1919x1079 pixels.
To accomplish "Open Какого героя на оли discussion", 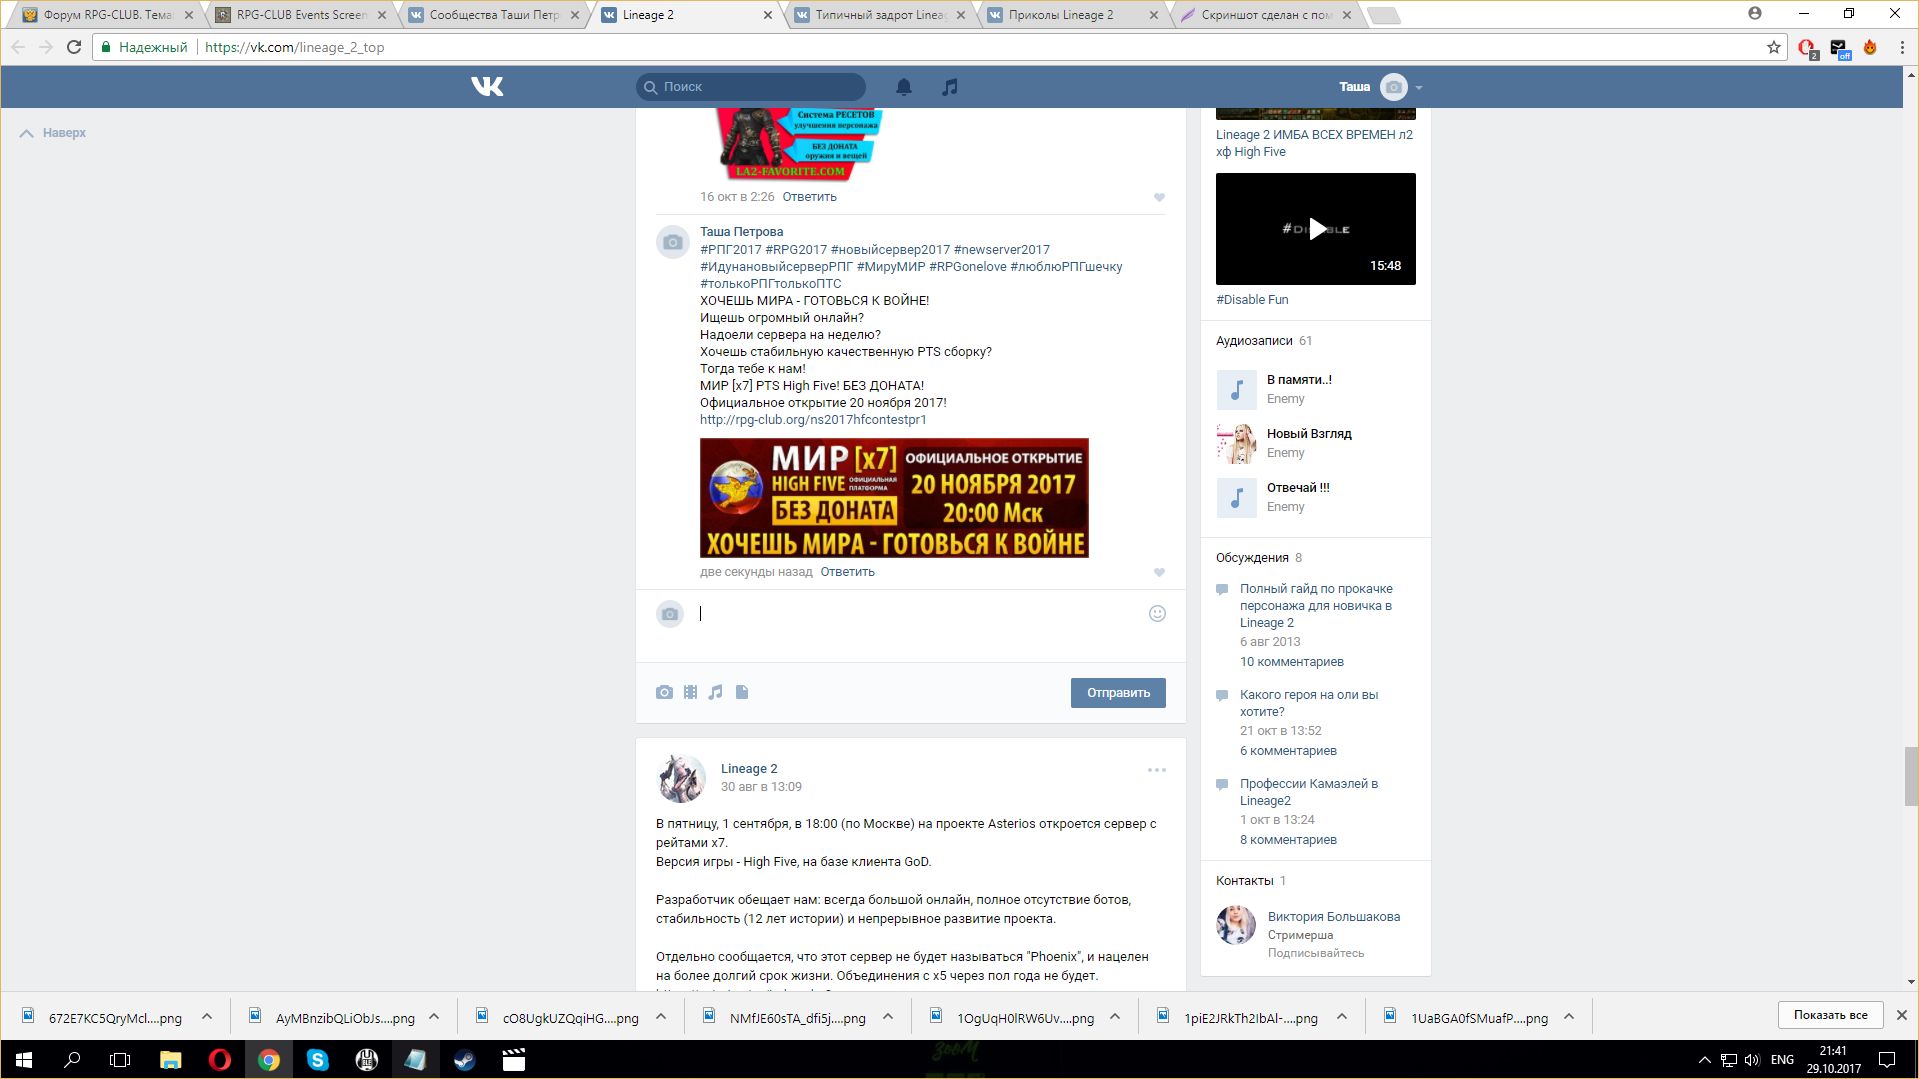I will (x=1309, y=703).
